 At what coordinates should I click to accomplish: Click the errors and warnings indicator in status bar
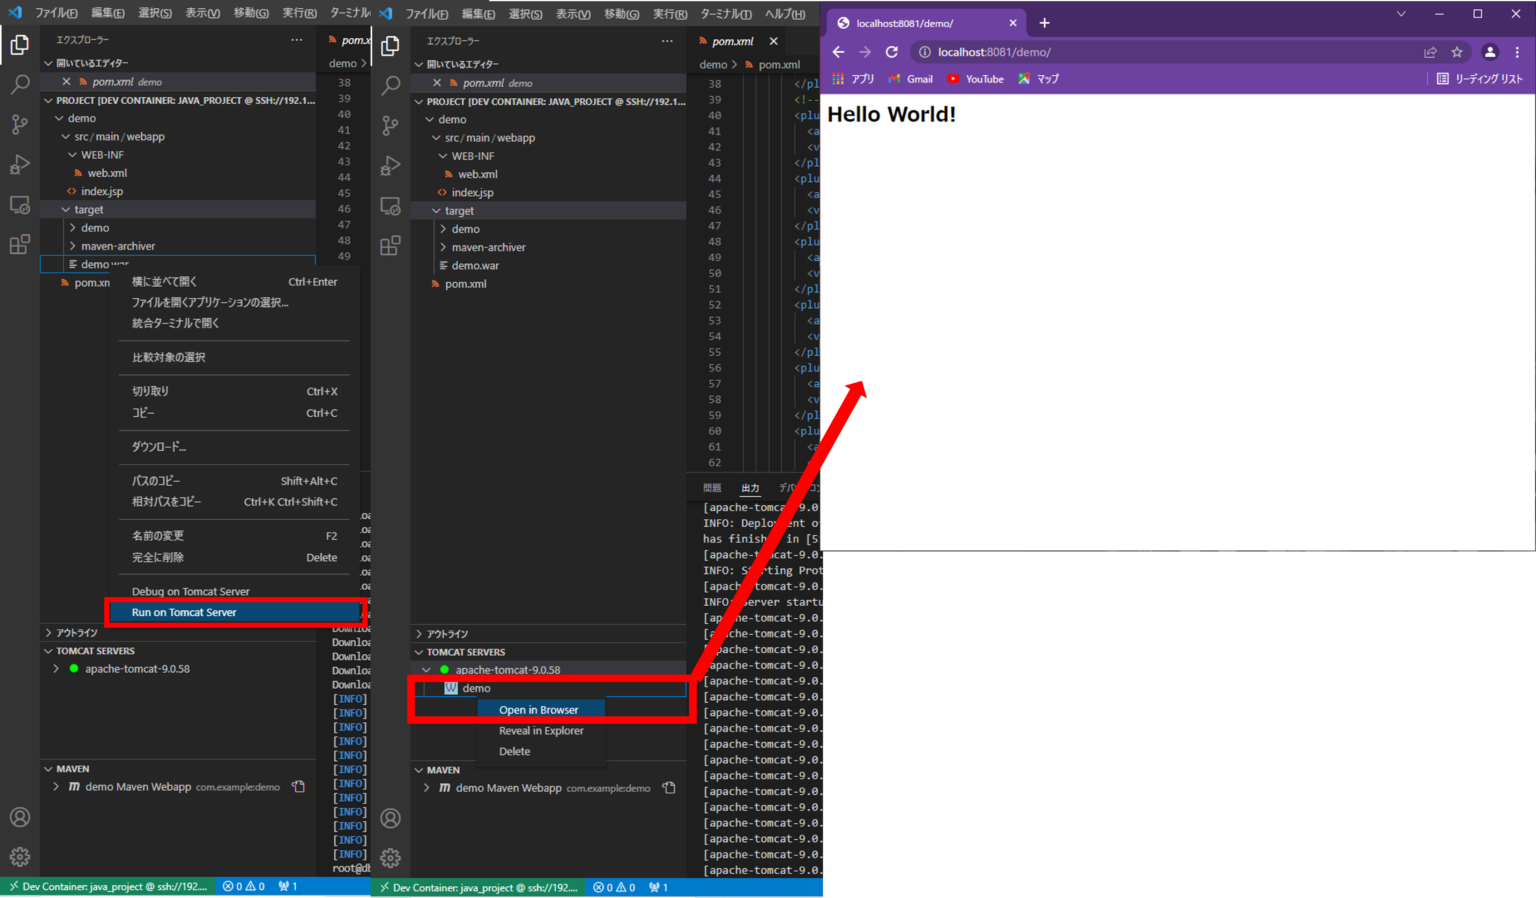[243, 887]
